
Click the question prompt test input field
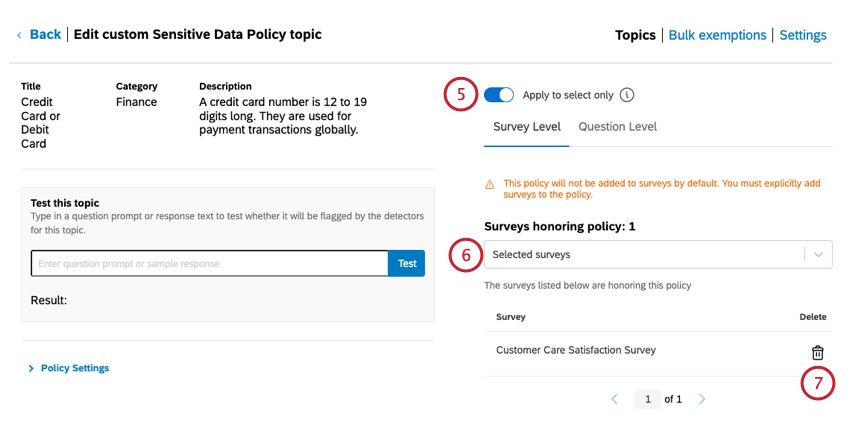209,264
